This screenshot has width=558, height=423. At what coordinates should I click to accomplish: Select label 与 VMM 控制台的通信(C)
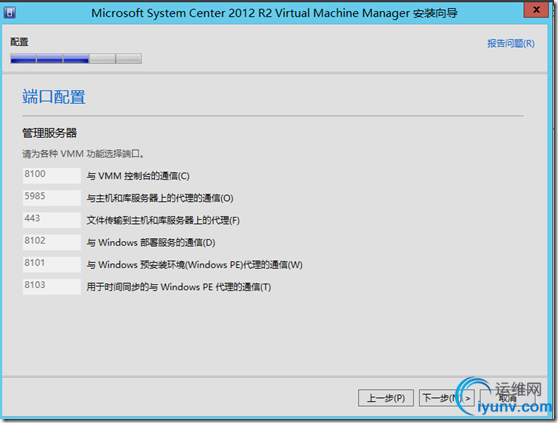click(x=138, y=176)
